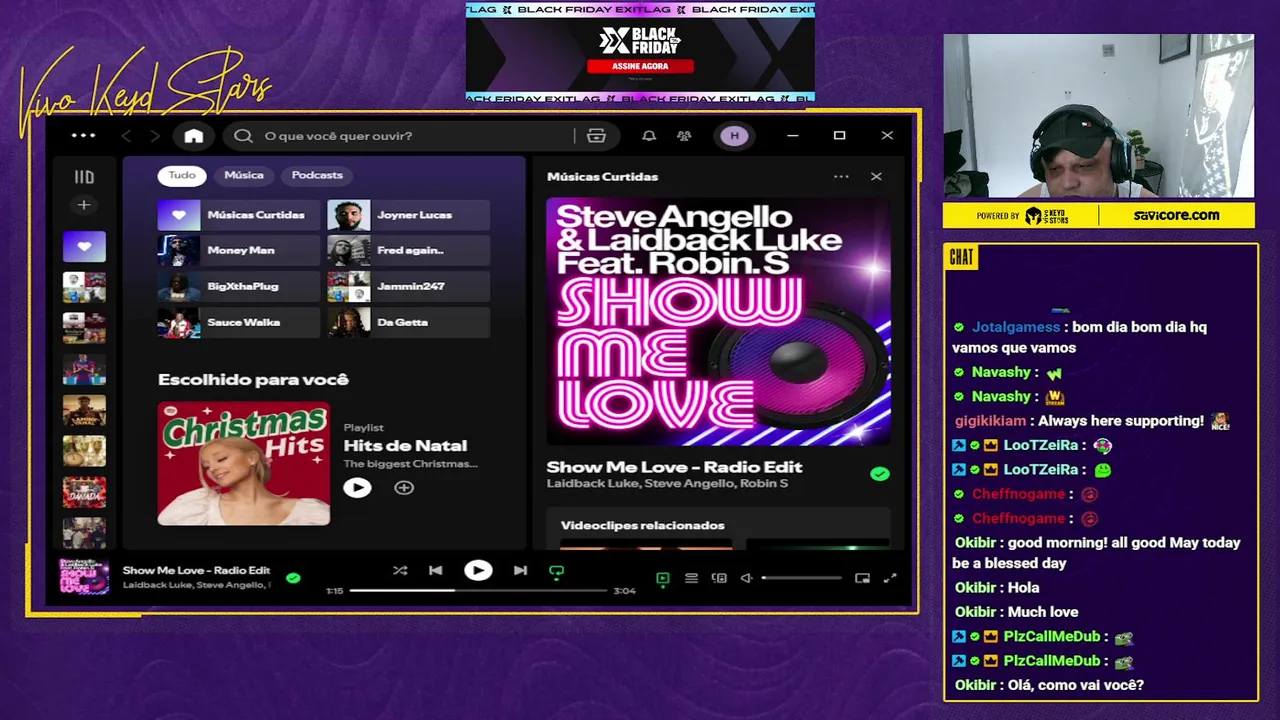Click the Okibir 'Much love' chat message
Screen dimensions: 1280x720
tap(1016, 612)
